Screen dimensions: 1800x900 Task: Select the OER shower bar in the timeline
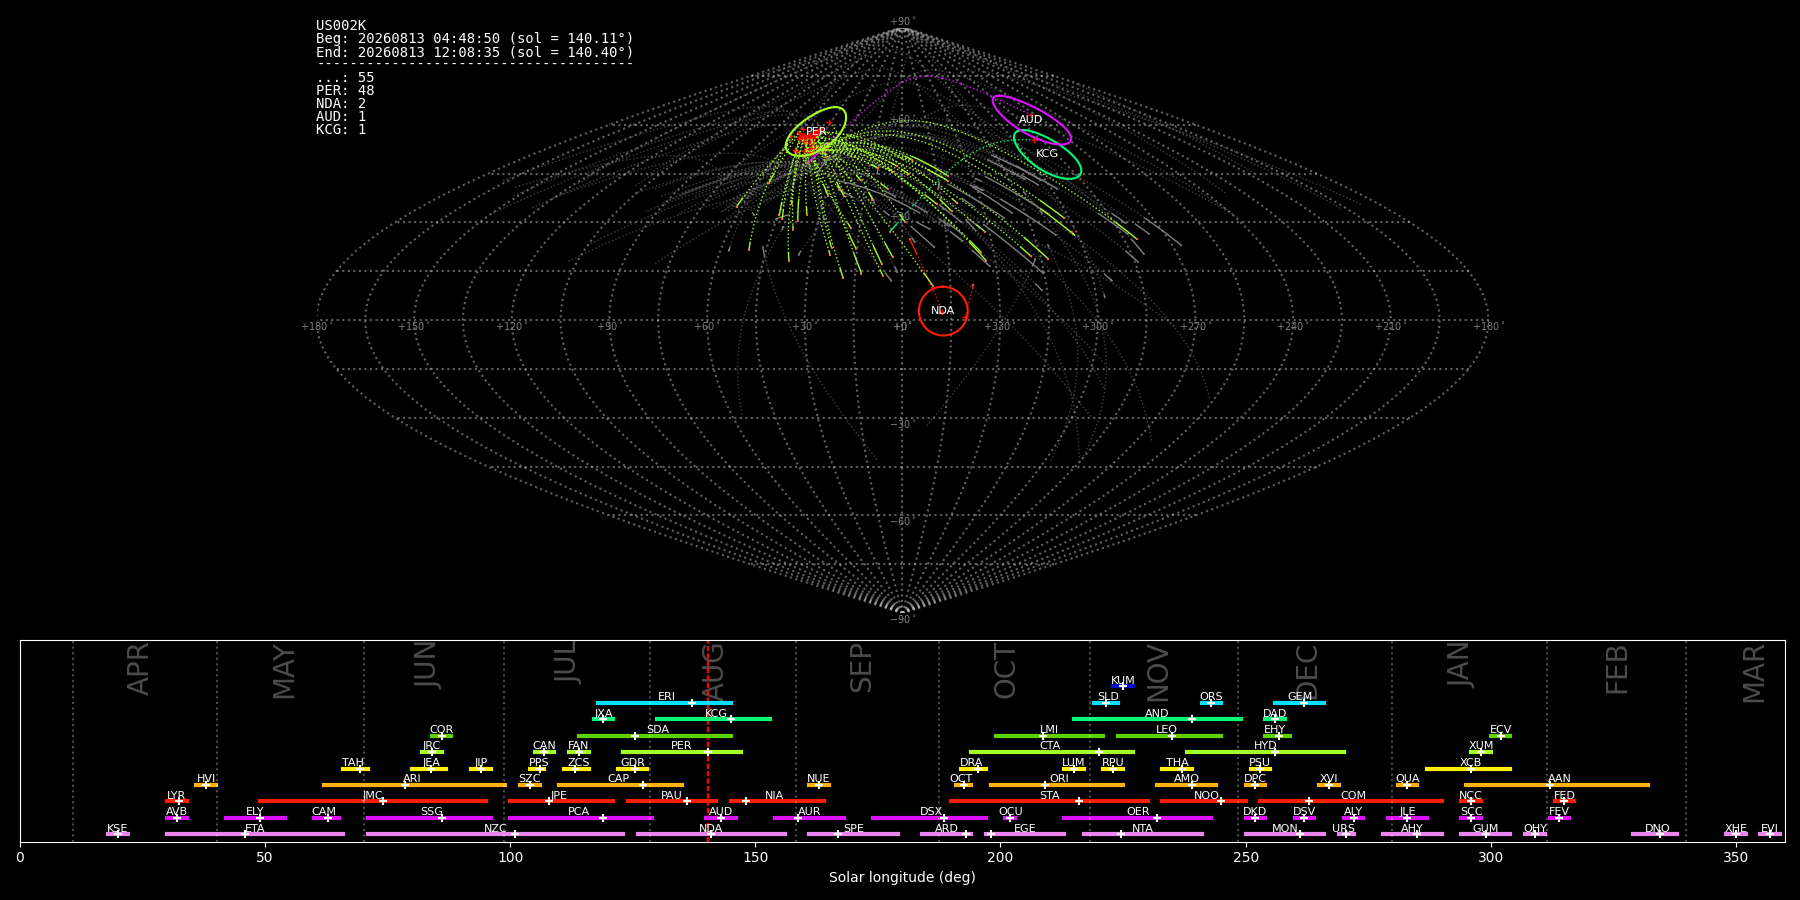[x=1137, y=818]
